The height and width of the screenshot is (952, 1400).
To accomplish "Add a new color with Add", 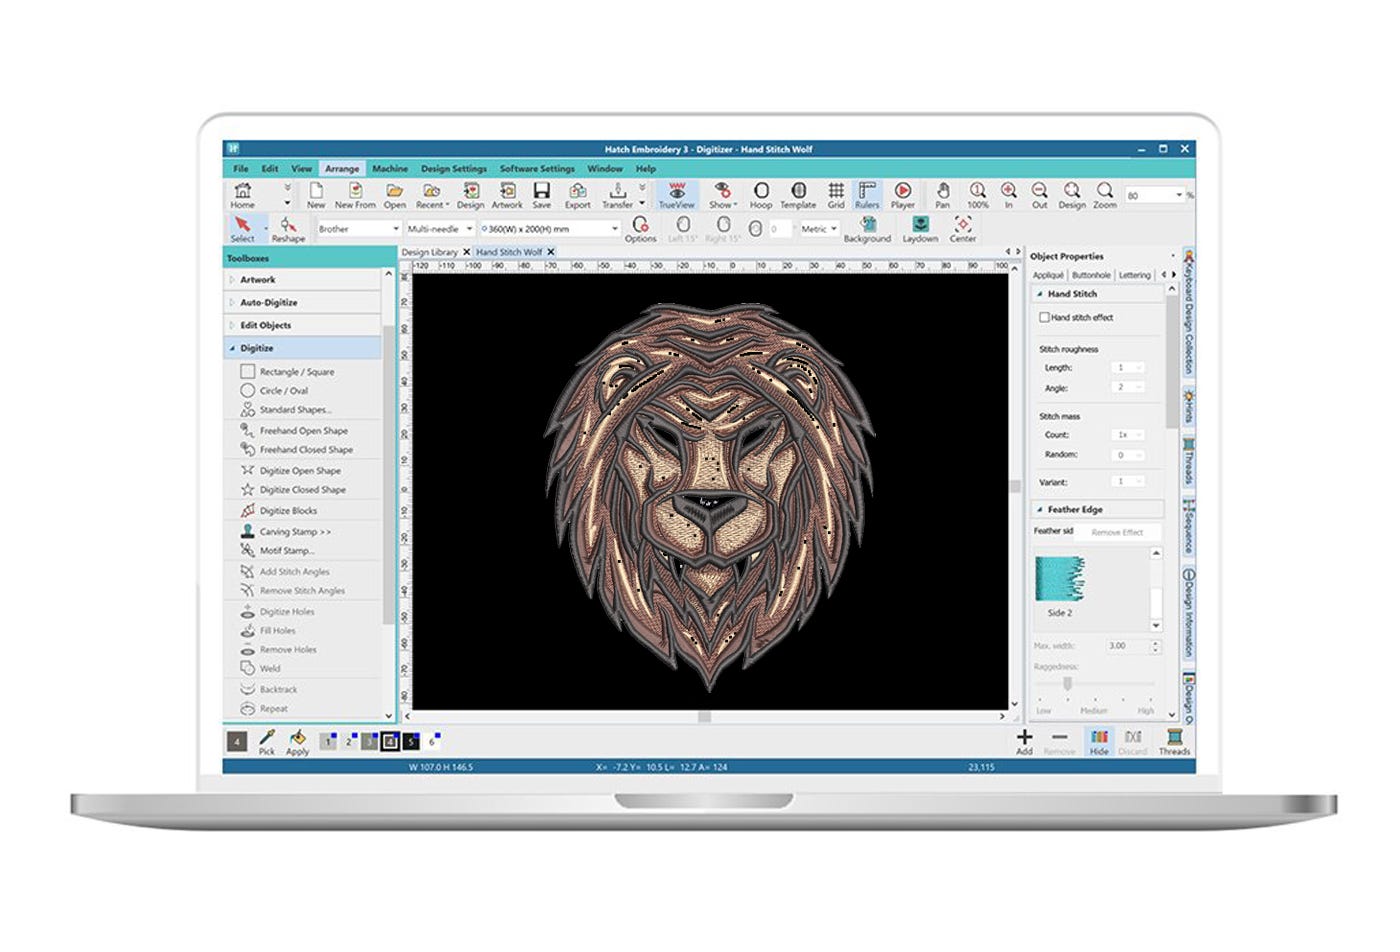I will pos(1024,742).
